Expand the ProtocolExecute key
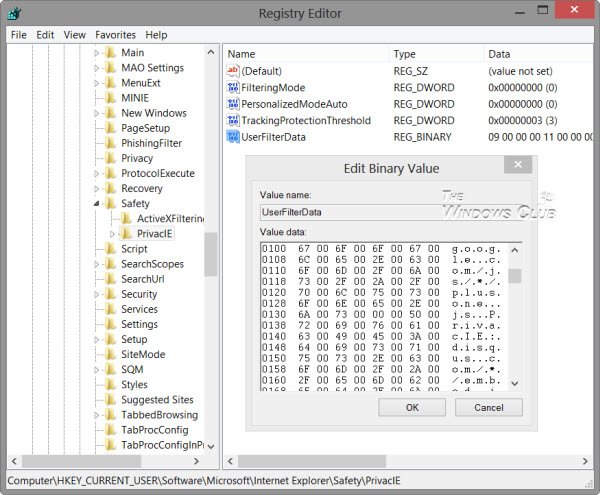The height and width of the screenshot is (495, 600). 96,174
